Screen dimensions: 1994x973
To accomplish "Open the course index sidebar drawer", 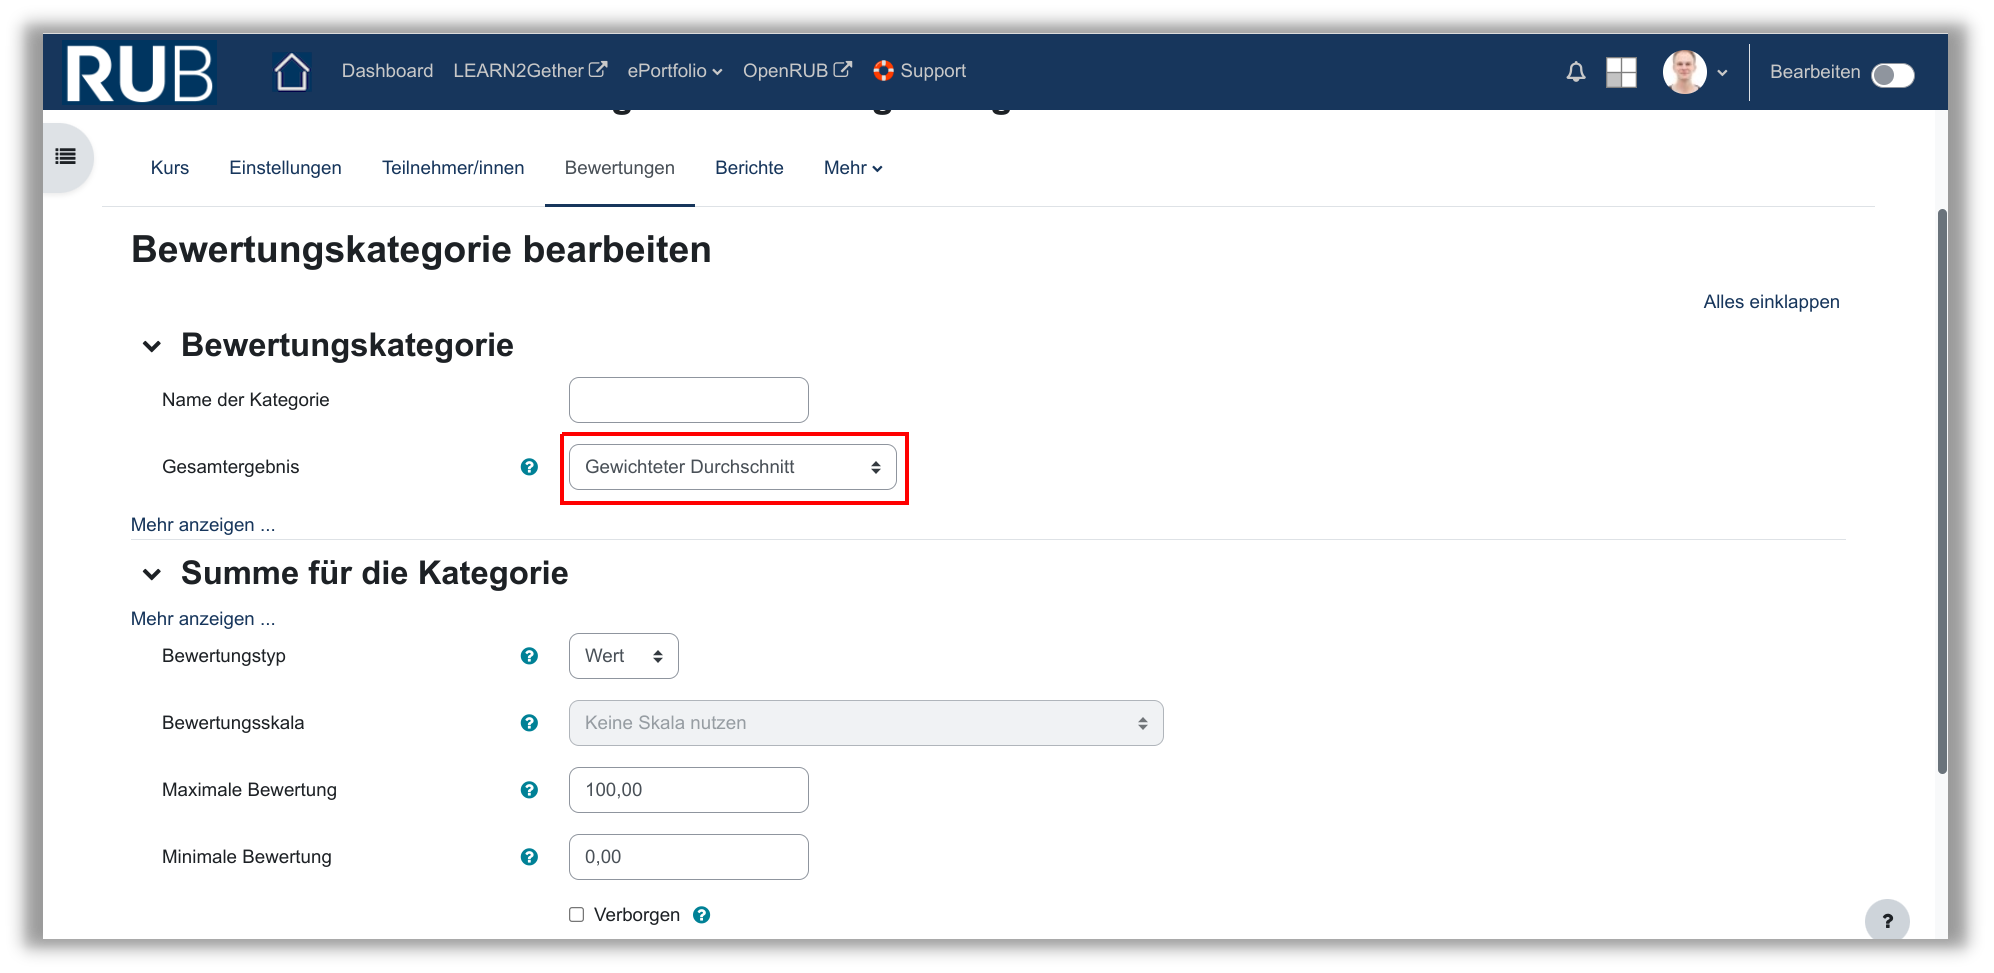I will click(x=66, y=156).
